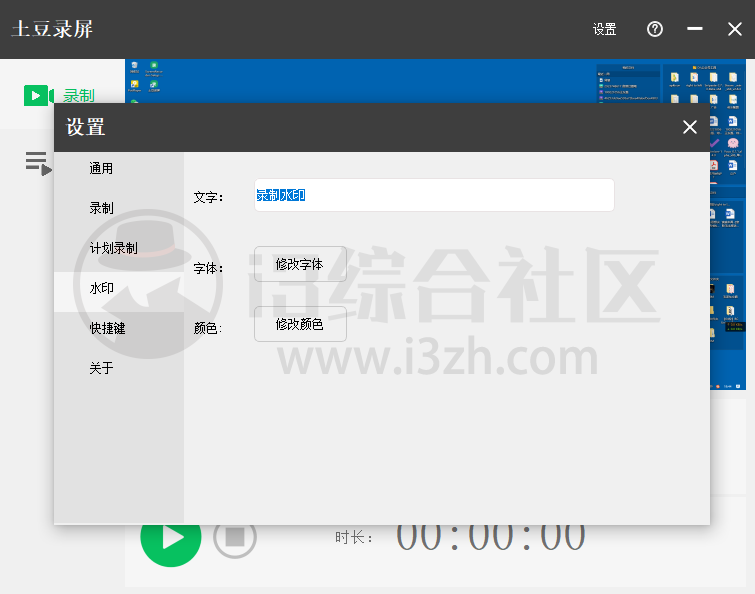Click the 颜色: label
This screenshot has height=594, width=755.
[x=208, y=328]
